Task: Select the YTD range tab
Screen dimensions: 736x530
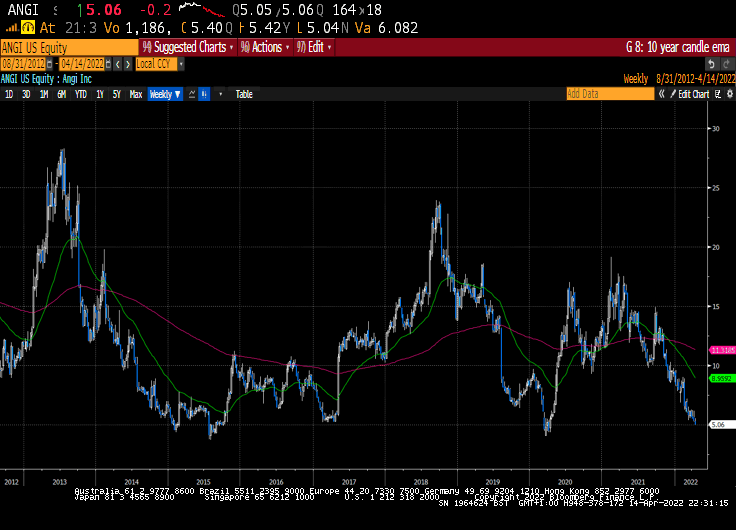Action: click(81, 94)
